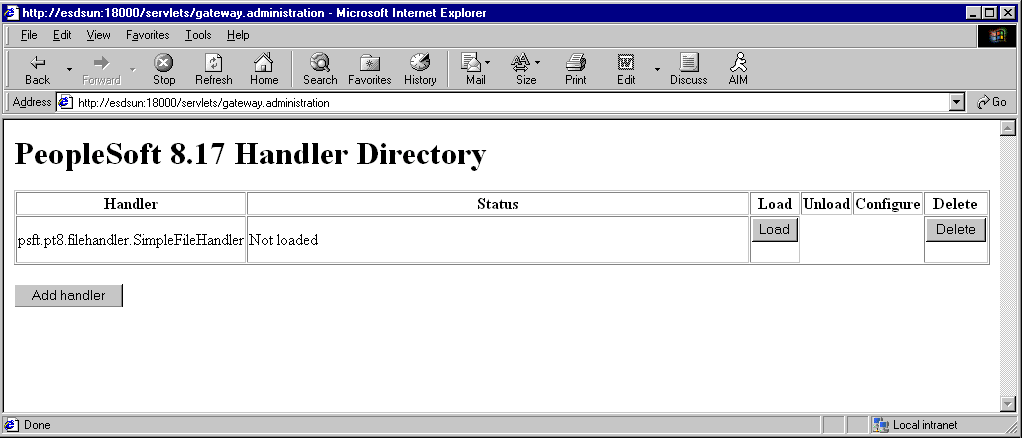The image size is (1022, 438).
Task: Open the Mail button dropdown arrow
Action: tap(487, 63)
